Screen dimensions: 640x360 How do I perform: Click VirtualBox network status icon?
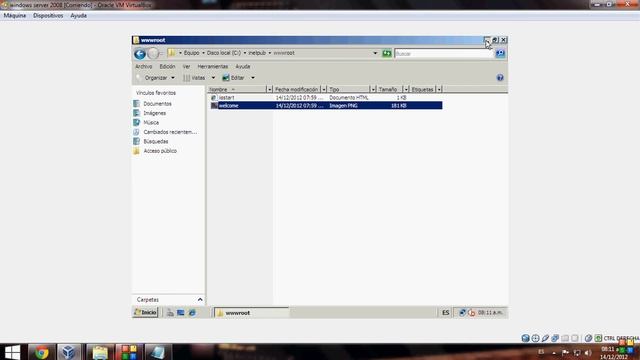pyautogui.click(x=555, y=338)
